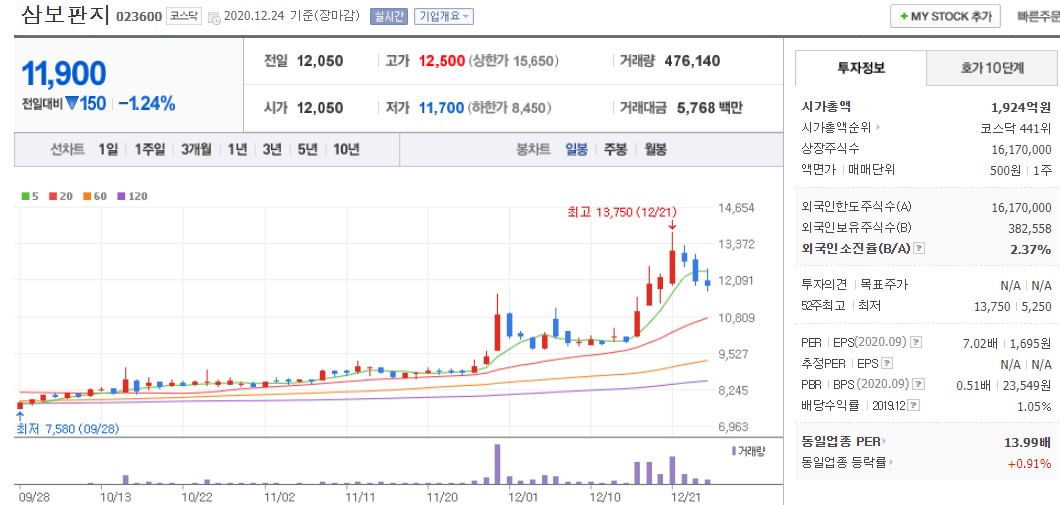Show the 일봉 daily candle chart
The width and height of the screenshot is (1060, 505).
pyautogui.click(x=577, y=149)
